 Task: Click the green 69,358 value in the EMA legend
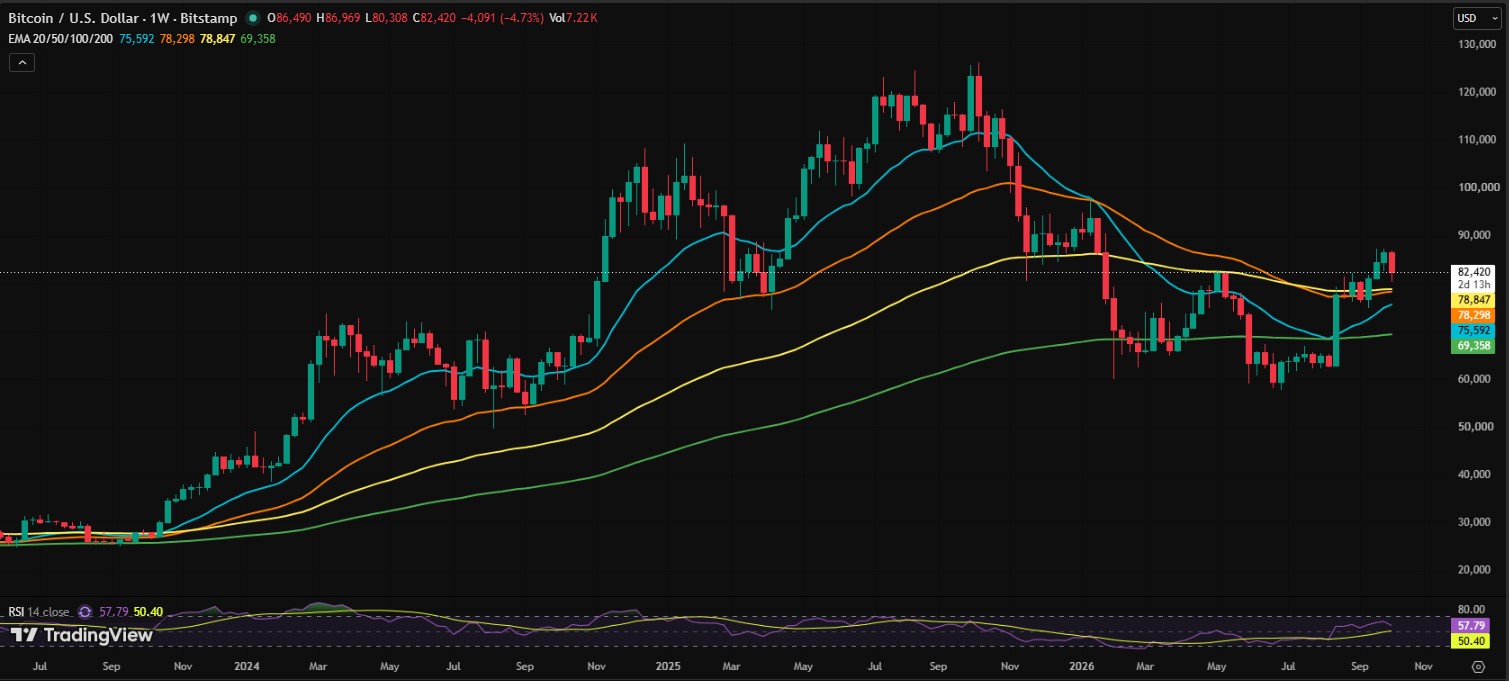pos(258,38)
